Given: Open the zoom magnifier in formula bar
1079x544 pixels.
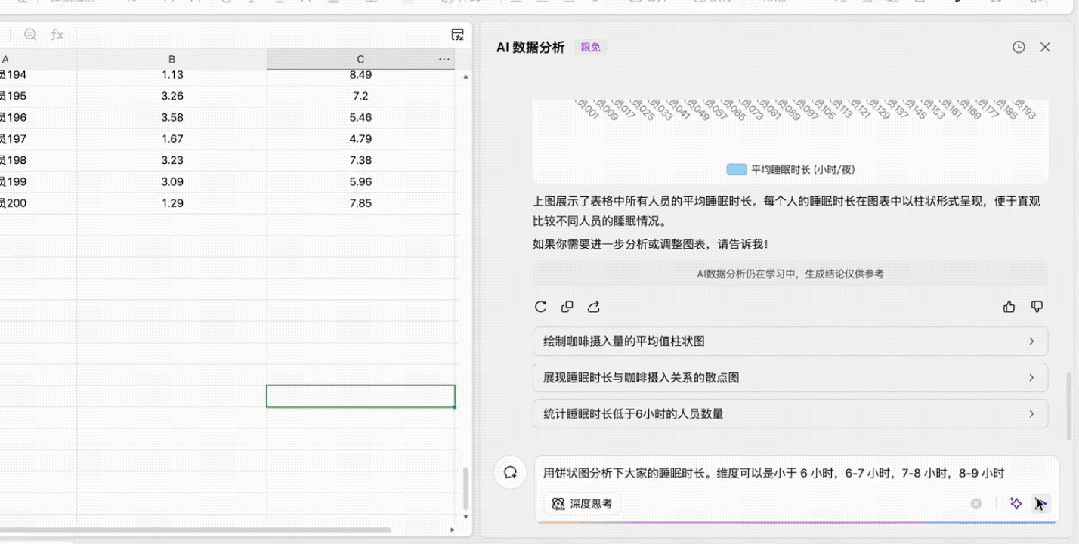Looking at the screenshot, I should 30,34.
